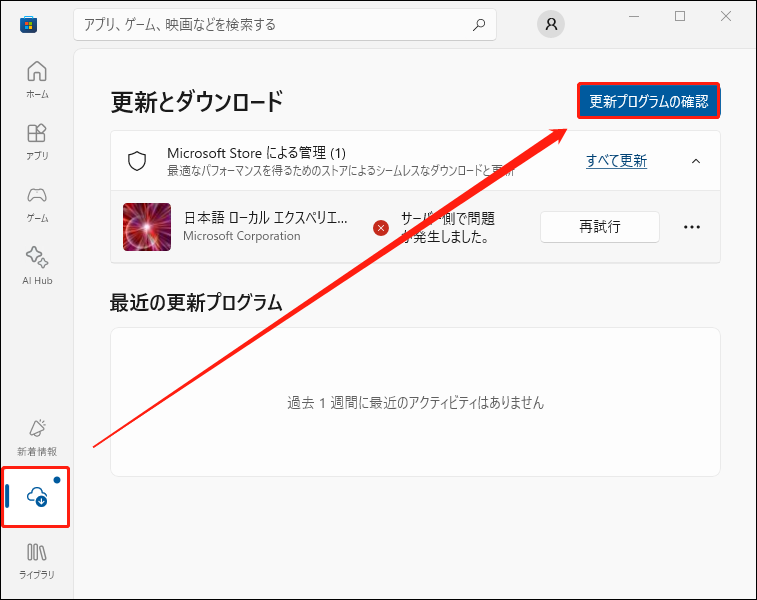Click the 更新とダウンロード page title

[x=197, y=102]
